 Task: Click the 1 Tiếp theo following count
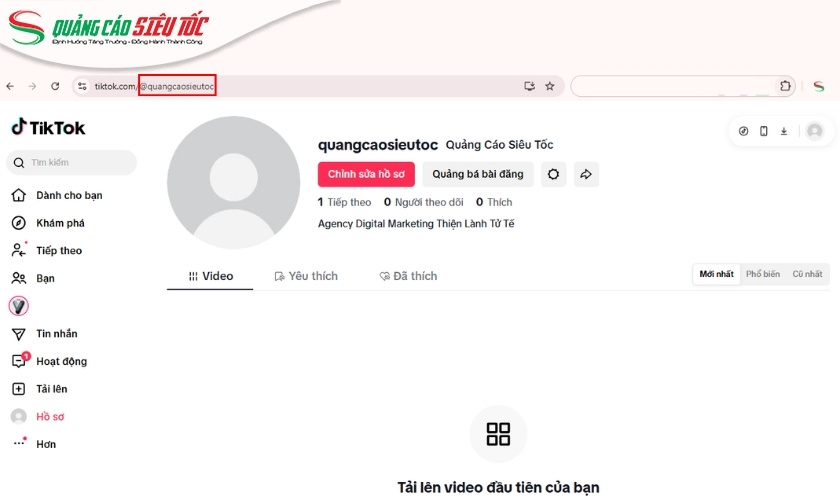(x=344, y=202)
